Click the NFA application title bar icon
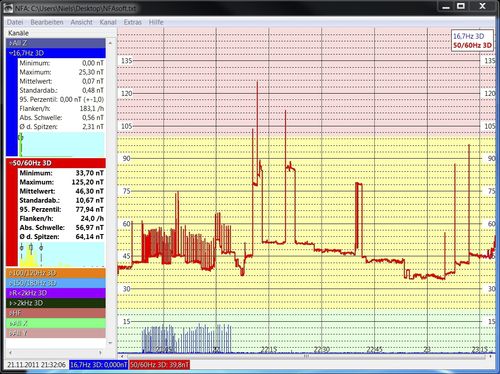This screenshot has width=500, height=374. [8, 8]
